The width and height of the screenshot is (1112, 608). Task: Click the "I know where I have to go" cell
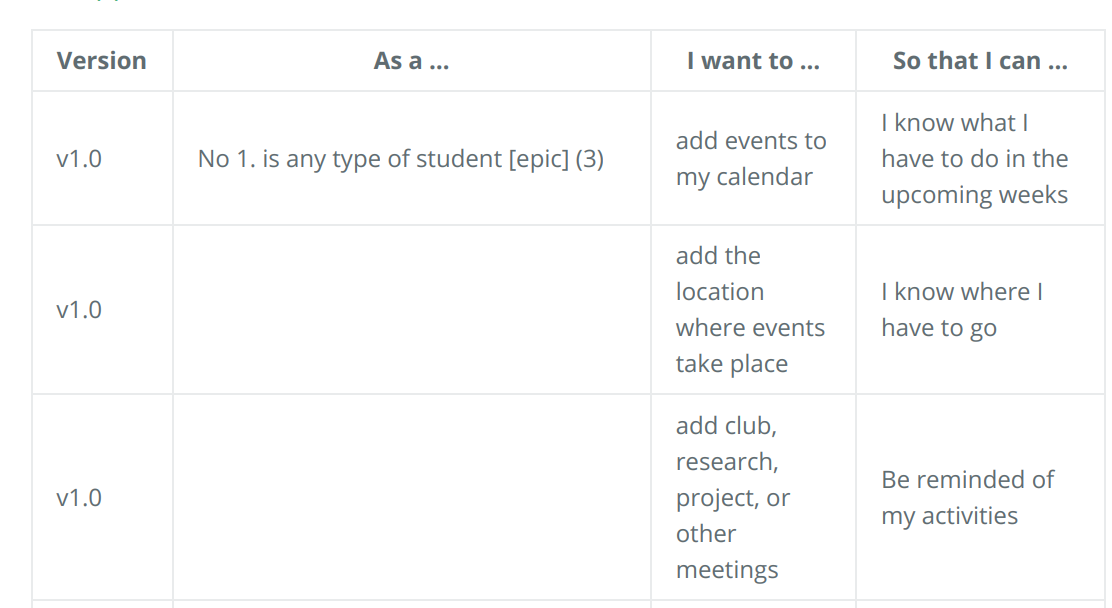[x=961, y=310]
